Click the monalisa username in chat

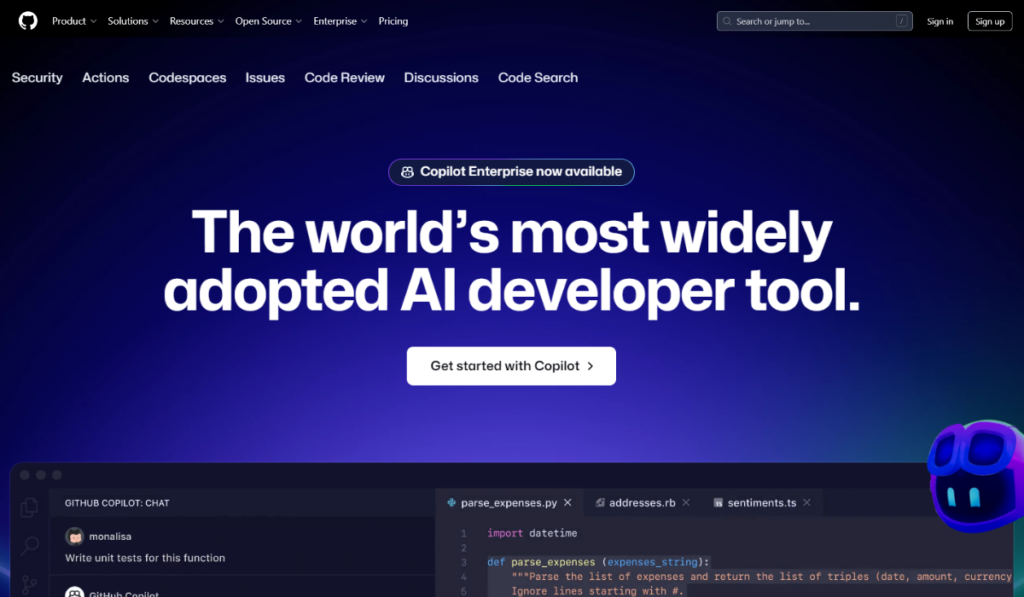(x=110, y=536)
